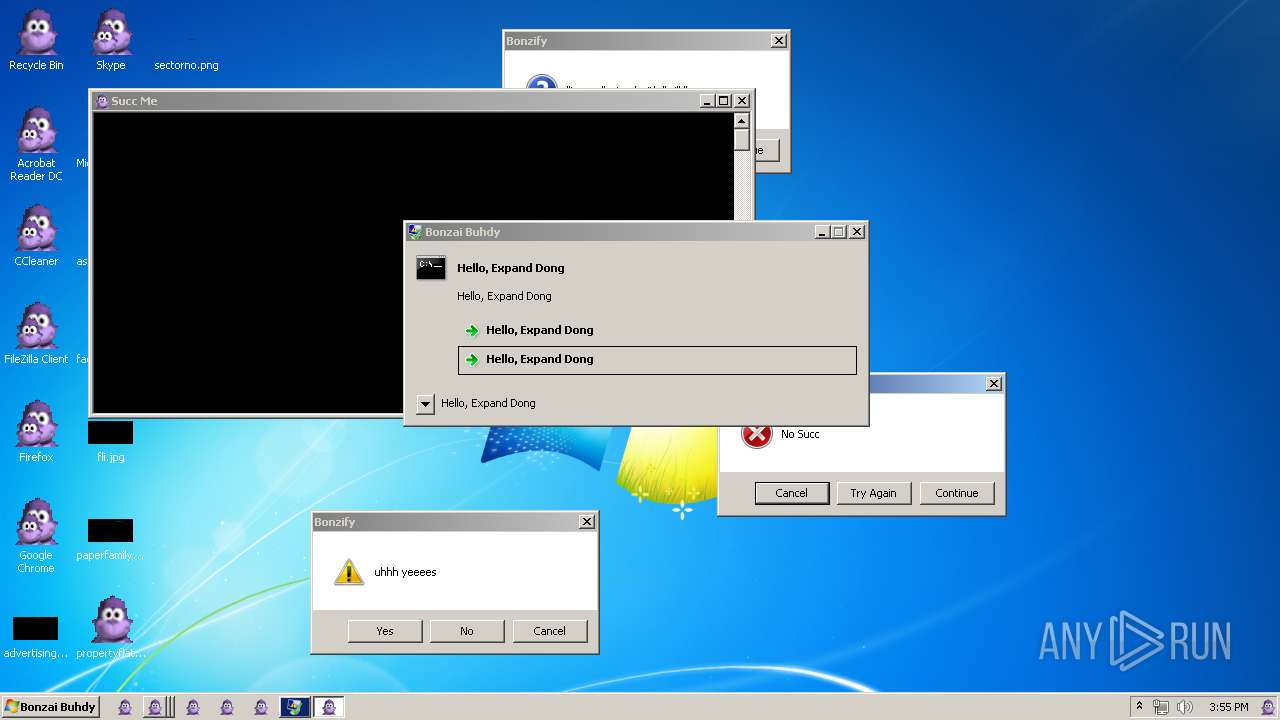Click scroll up arrow in Succ Me window
1280x720 pixels.
741,120
